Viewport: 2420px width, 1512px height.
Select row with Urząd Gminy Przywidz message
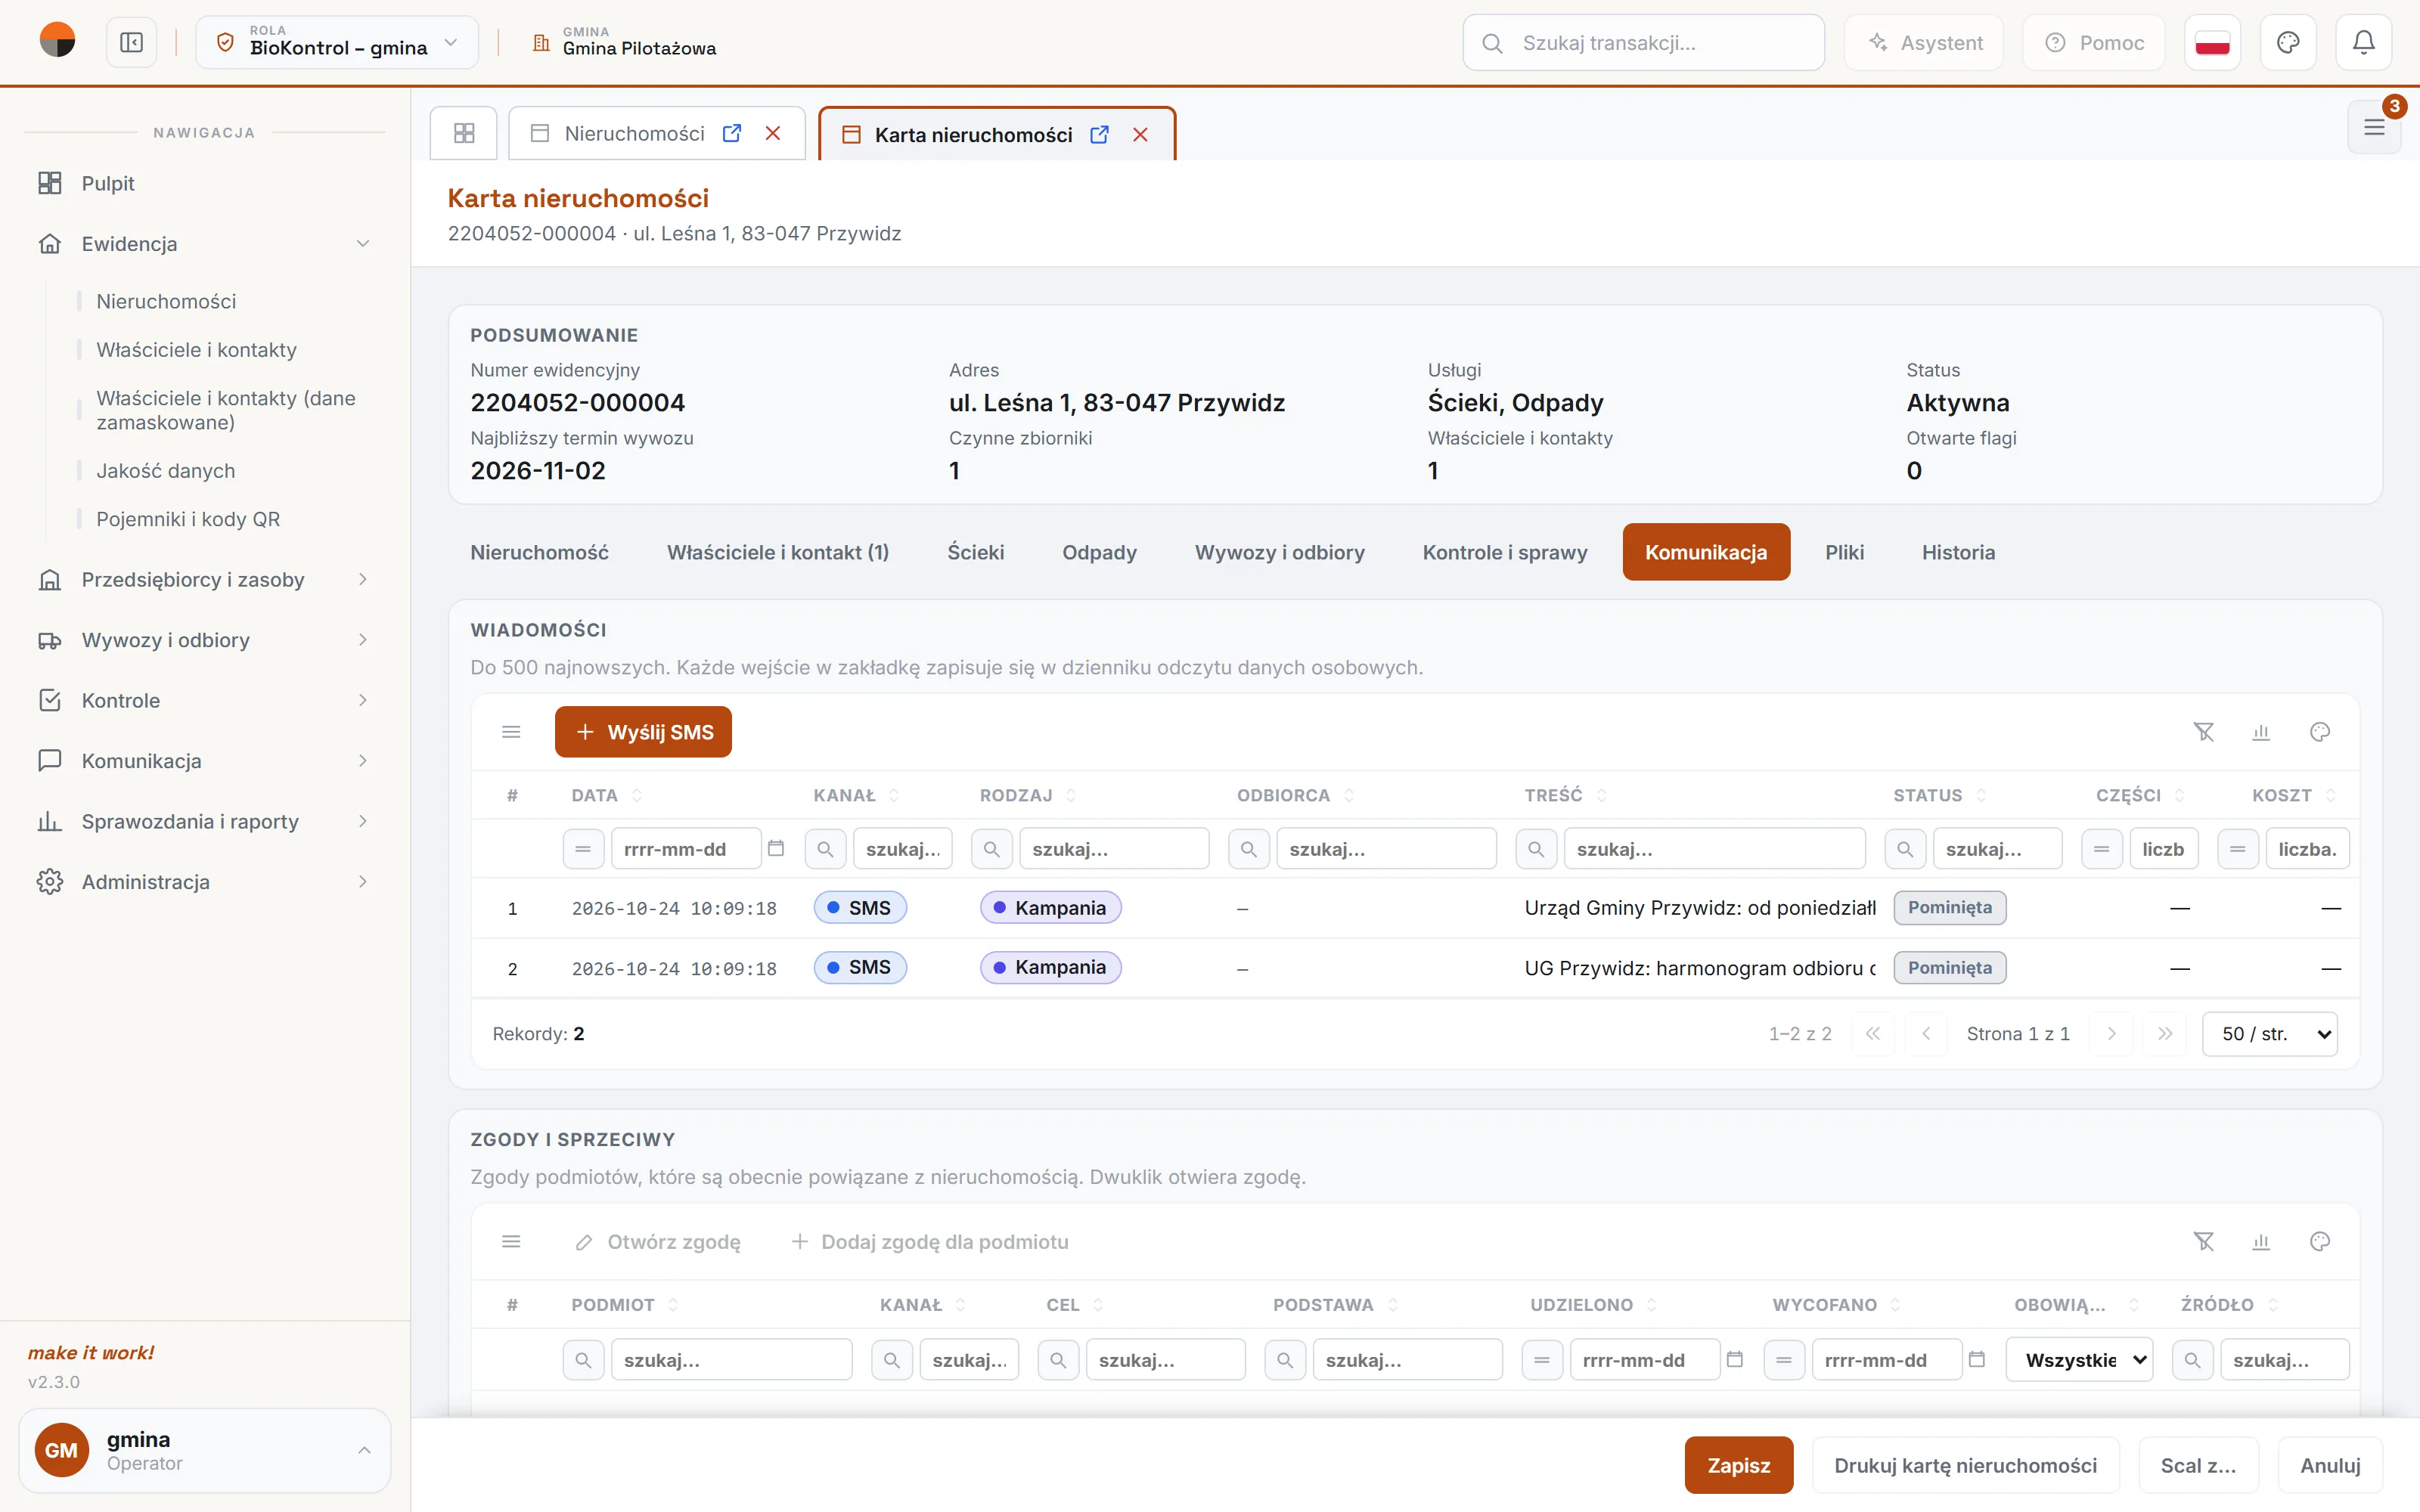pos(1414,908)
